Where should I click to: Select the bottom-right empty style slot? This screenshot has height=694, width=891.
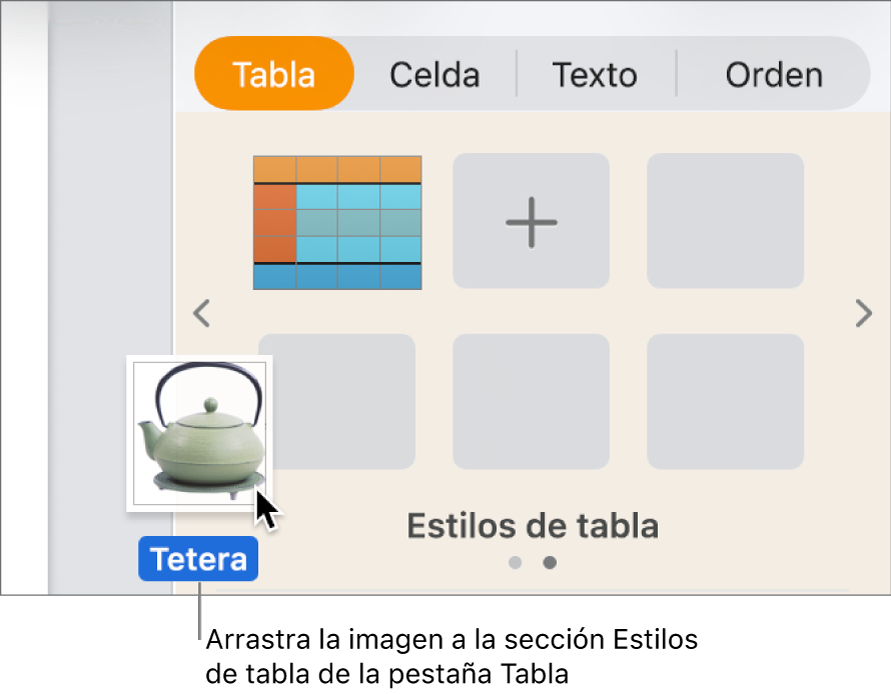[724, 401]
